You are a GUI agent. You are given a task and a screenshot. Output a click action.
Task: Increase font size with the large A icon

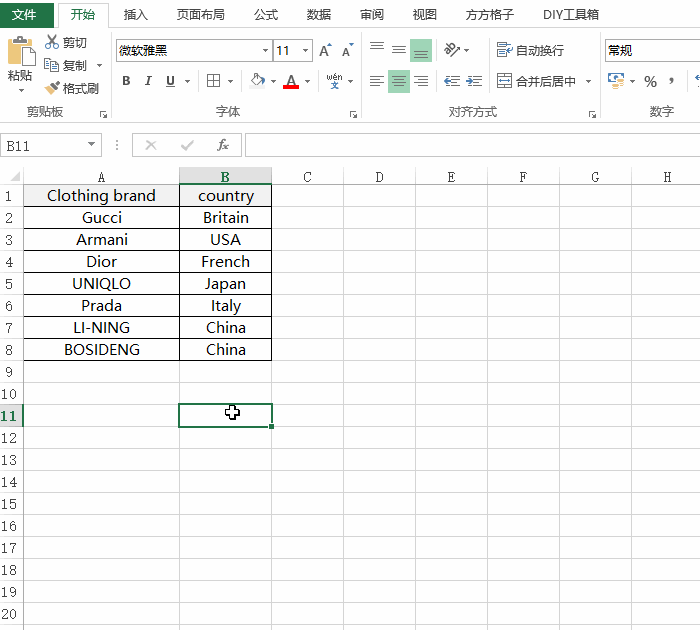[325, 50]
